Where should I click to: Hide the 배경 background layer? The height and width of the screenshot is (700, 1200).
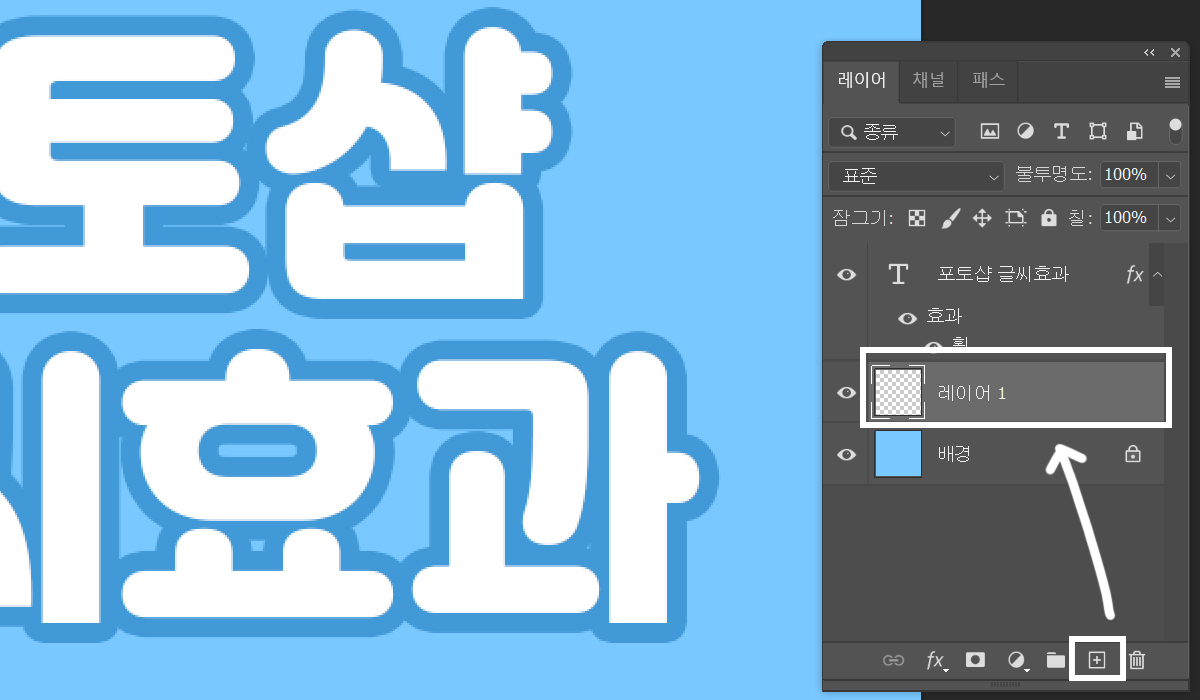click(x=846, y=455)
